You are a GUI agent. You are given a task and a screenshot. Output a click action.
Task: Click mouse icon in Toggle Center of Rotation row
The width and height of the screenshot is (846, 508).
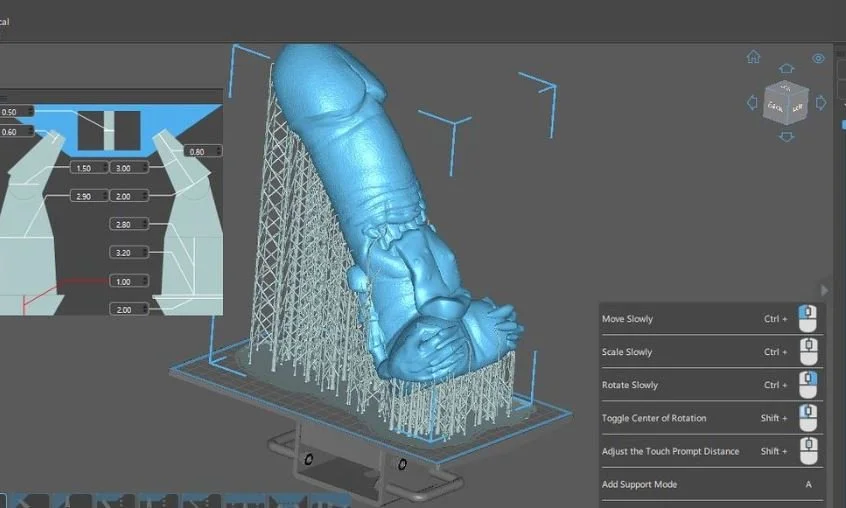click(x=808, y=418)
